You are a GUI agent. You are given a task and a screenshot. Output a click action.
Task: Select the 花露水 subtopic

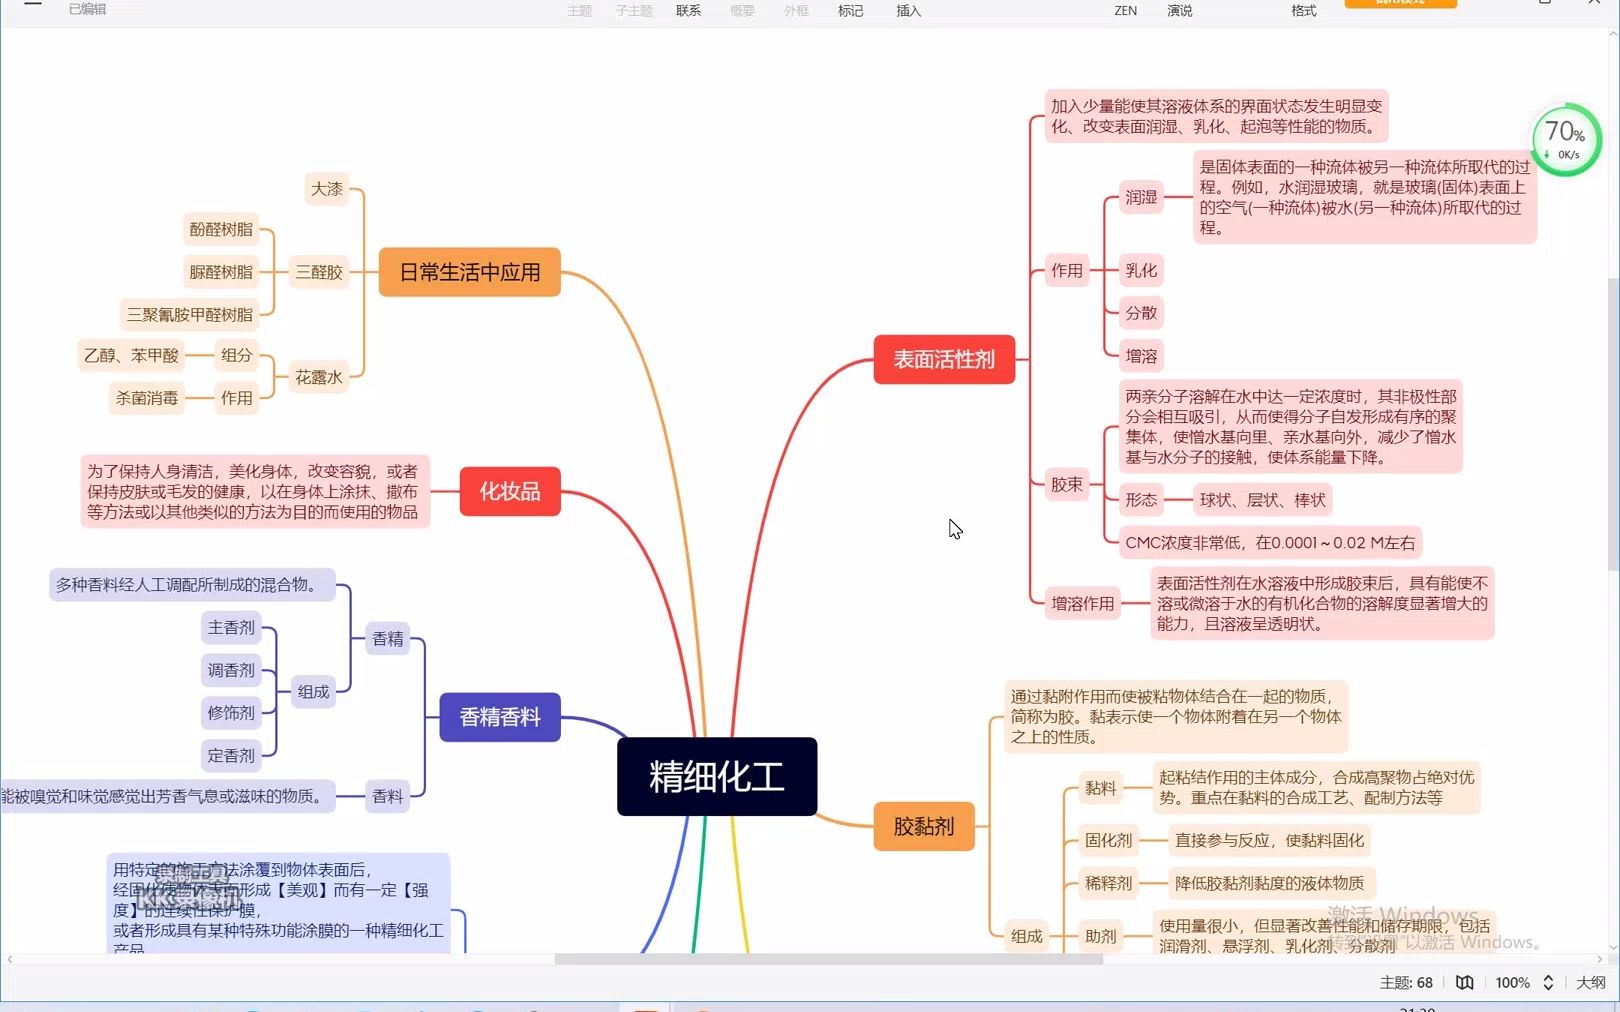319,377
